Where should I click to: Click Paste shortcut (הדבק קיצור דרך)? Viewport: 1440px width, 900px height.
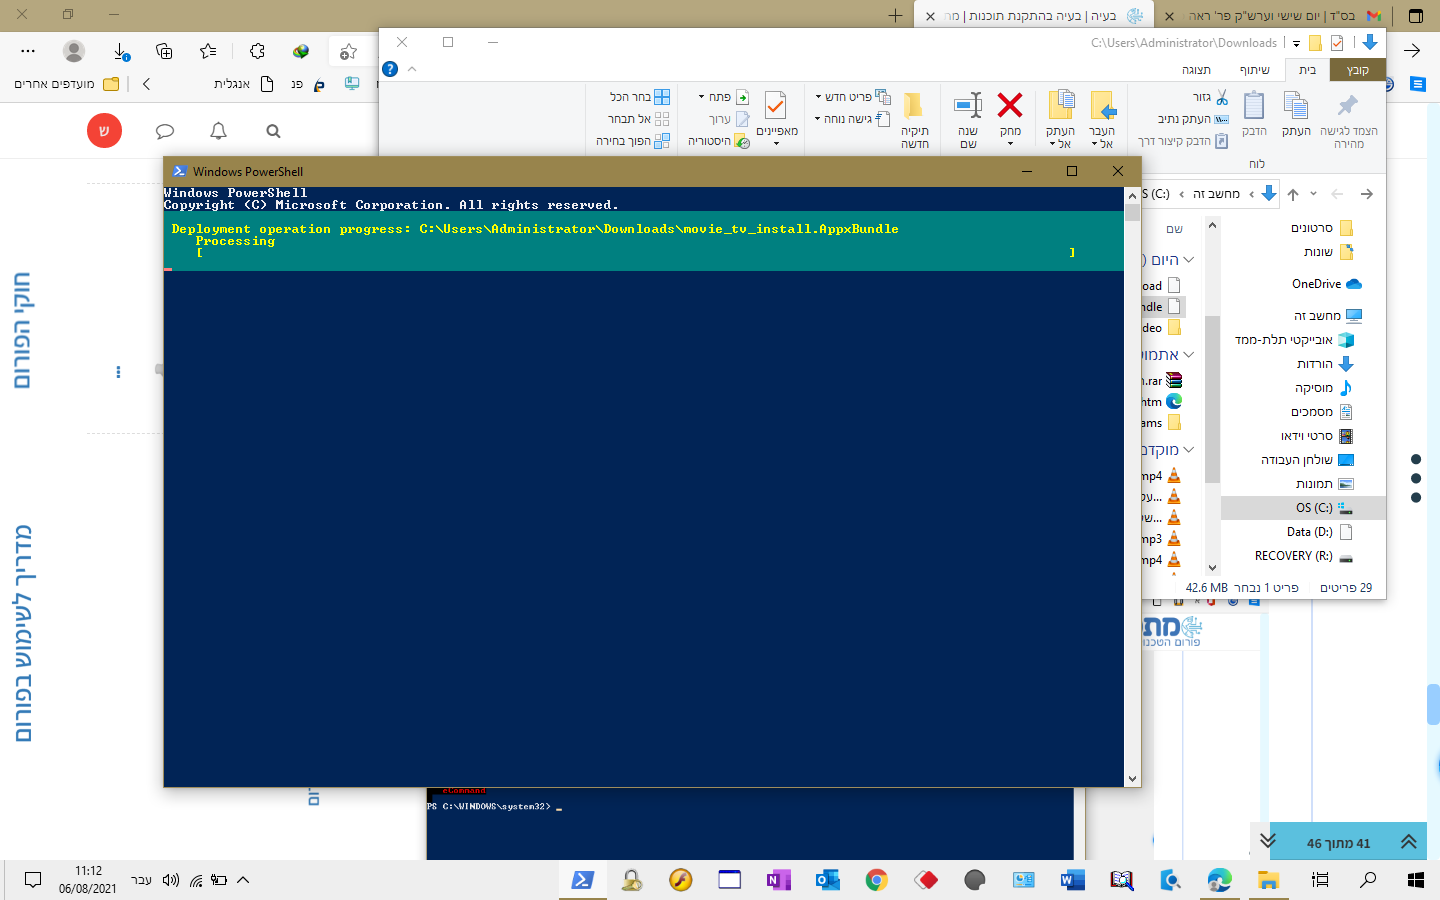click(1183, 141)
